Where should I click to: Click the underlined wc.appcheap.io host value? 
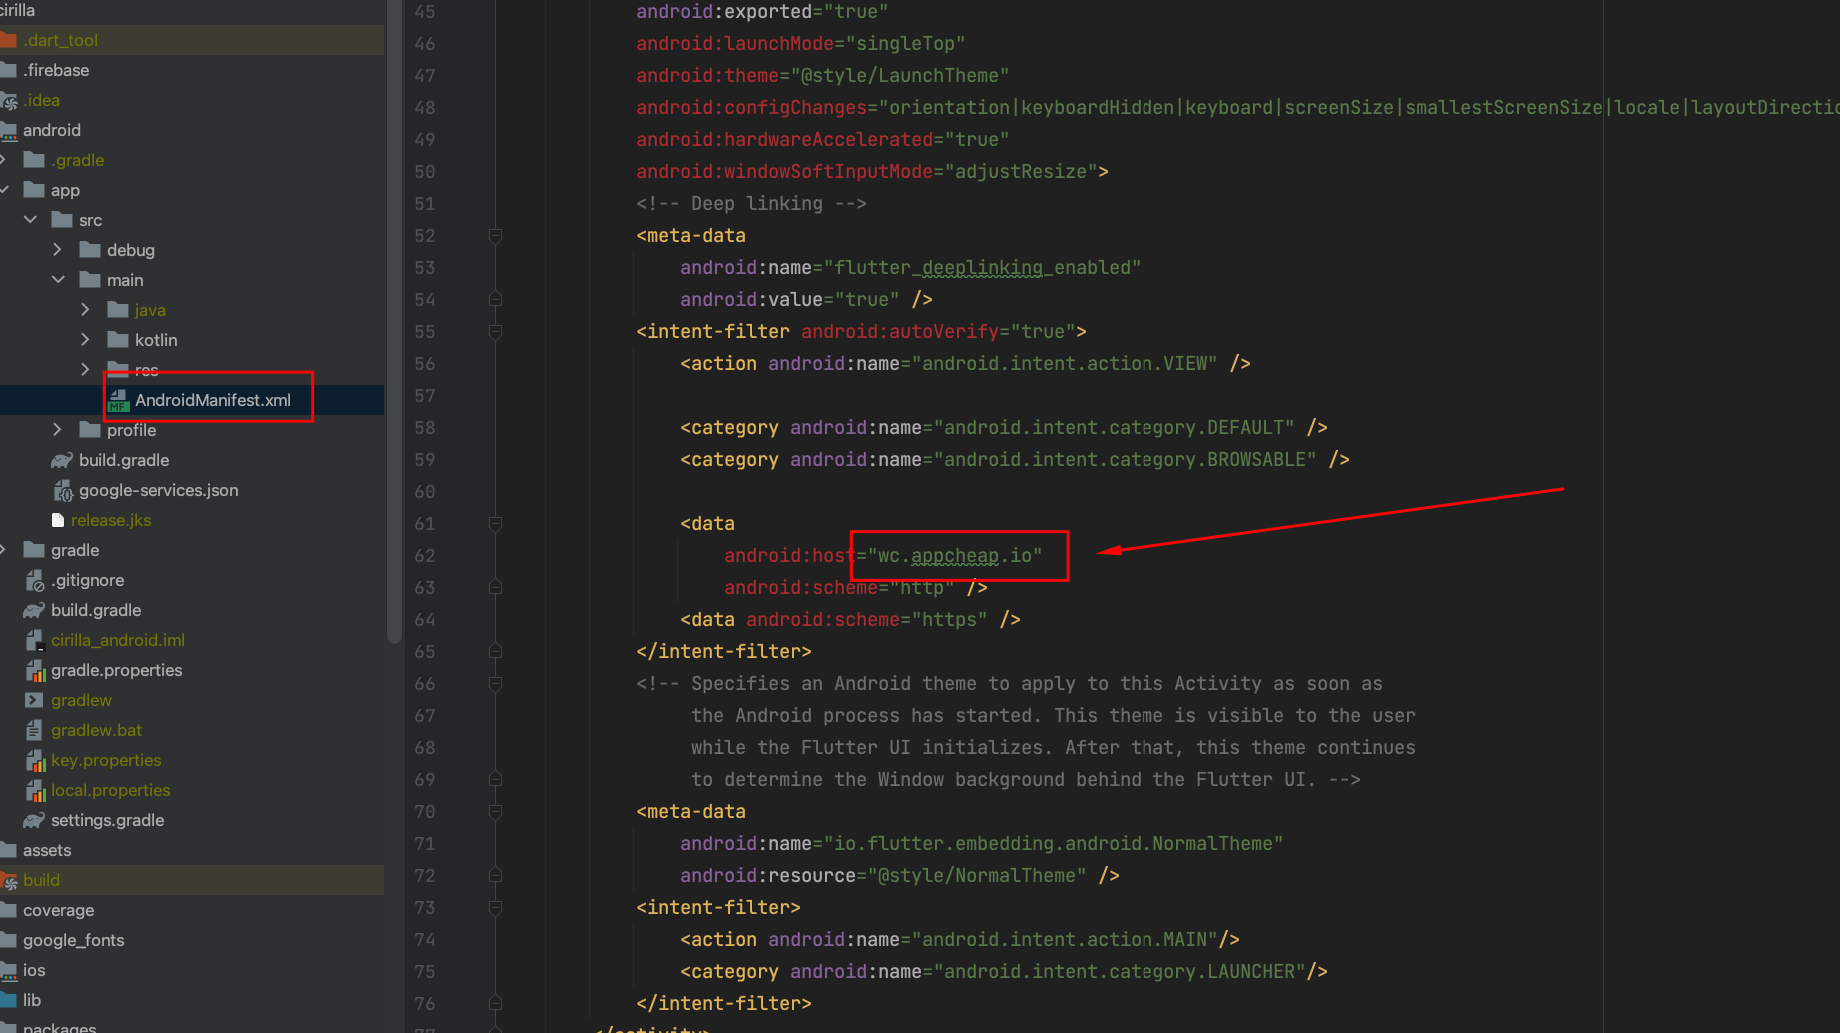[956, 555]
